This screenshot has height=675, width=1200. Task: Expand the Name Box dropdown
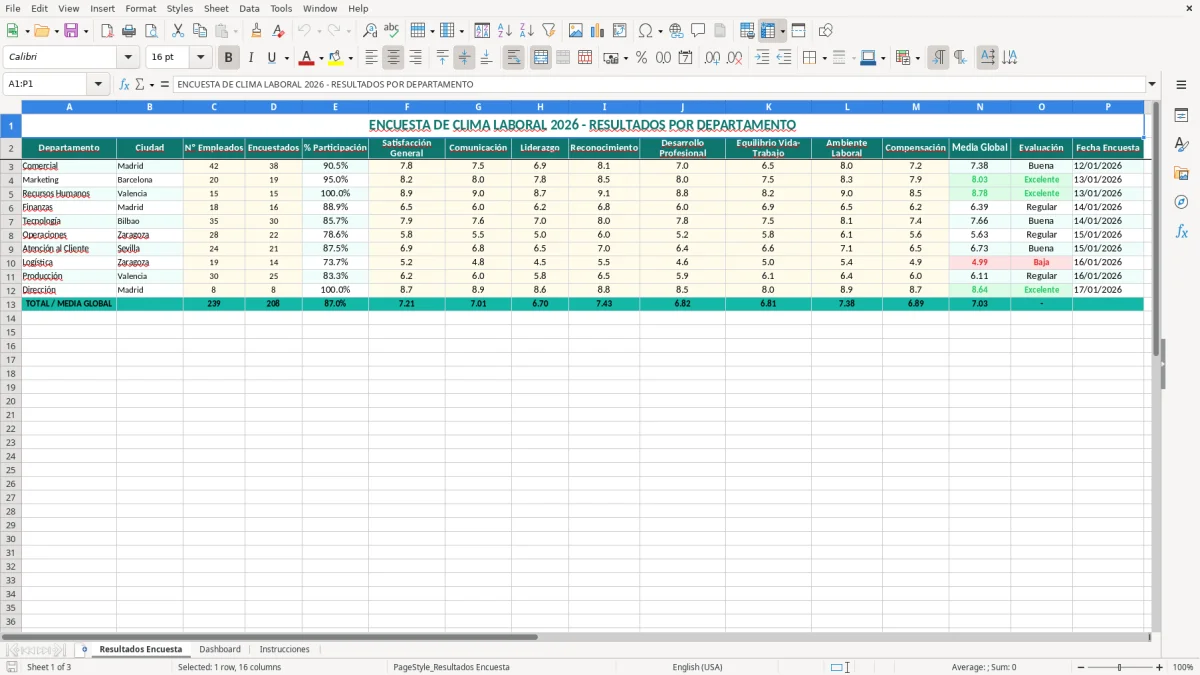pos(98,84)
